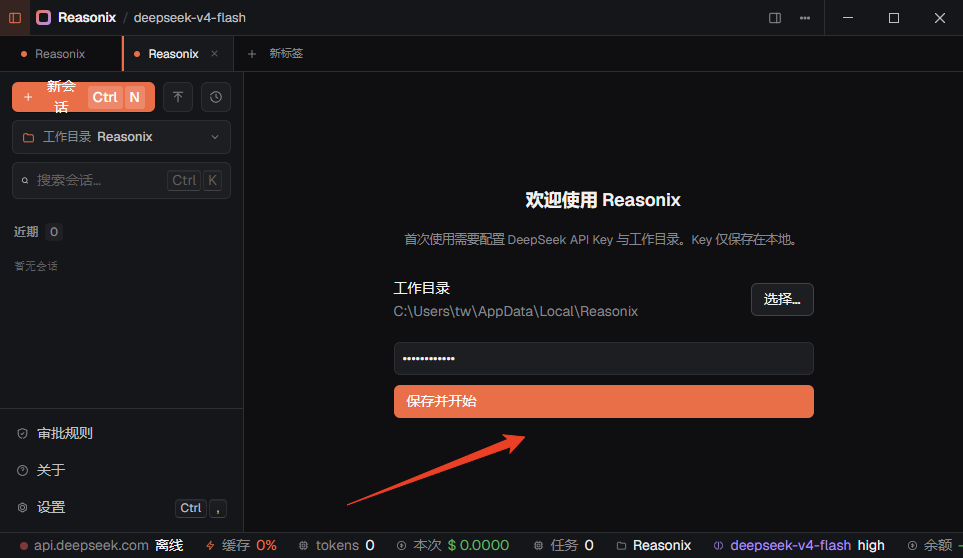963x558 pixels.
Task: Expand the 工作目录 Reasonix dropdown
Action: 122,137
